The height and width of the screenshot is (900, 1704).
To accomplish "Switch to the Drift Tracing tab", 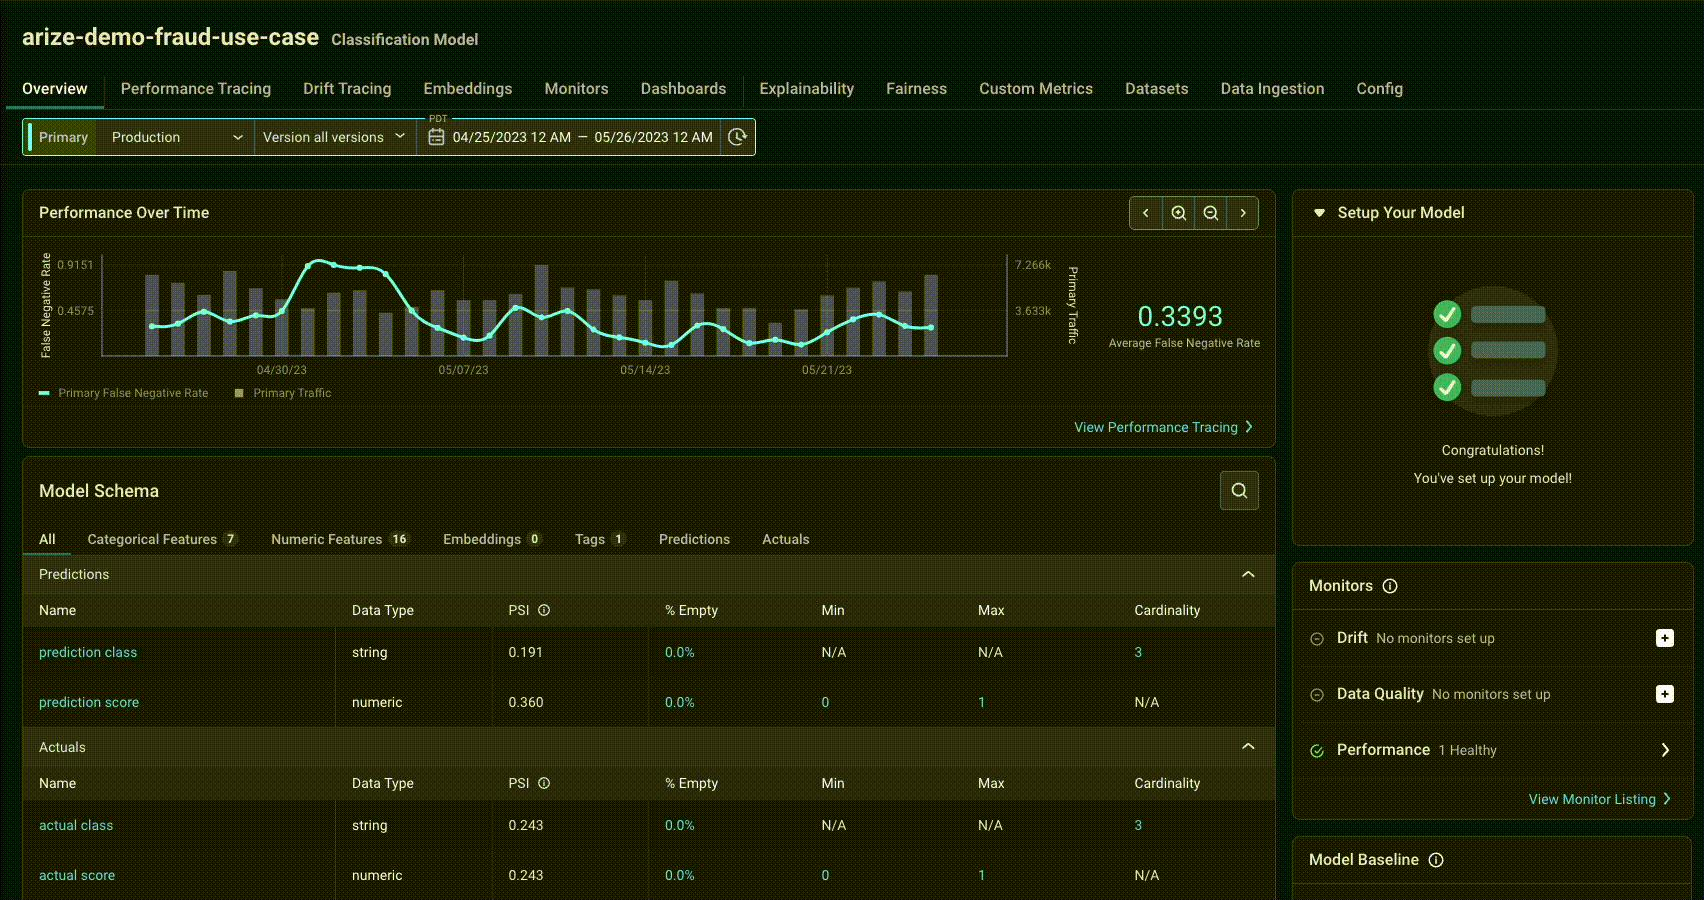I will tap(347, 89).
